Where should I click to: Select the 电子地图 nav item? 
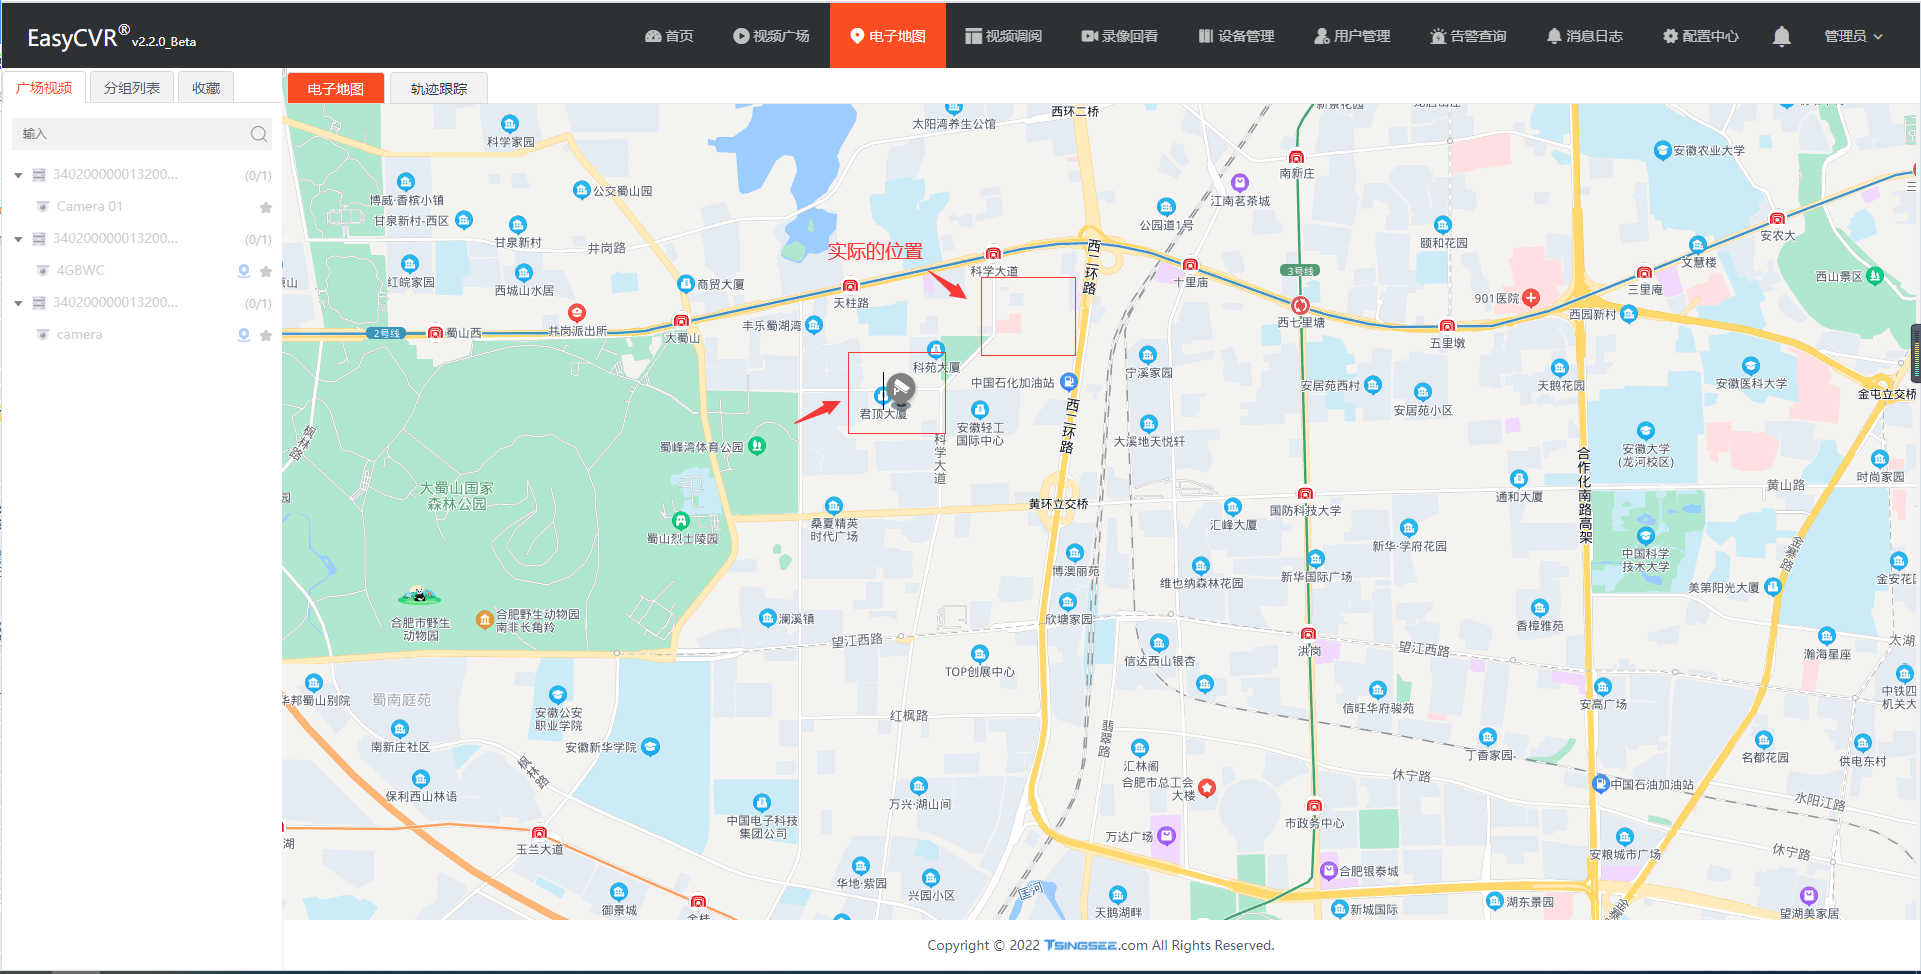coord(888,36)
